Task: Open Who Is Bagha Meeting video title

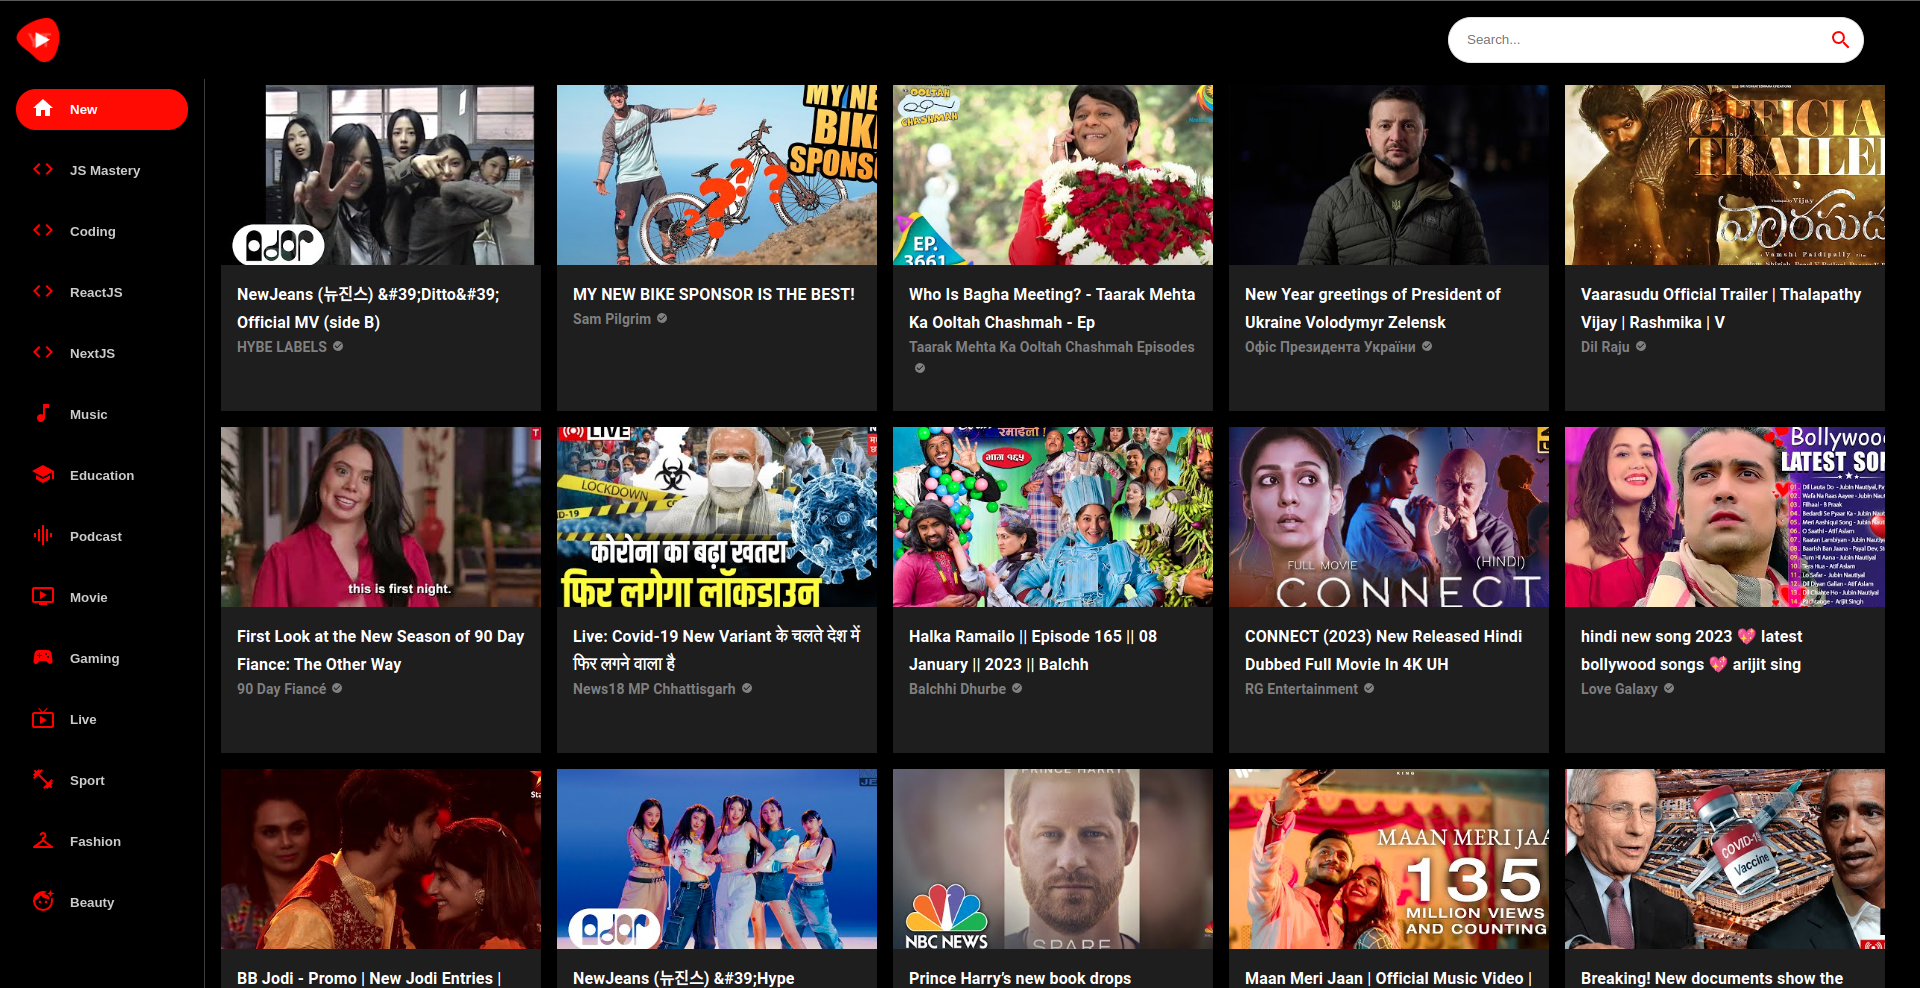Action: pos(1052,308)
